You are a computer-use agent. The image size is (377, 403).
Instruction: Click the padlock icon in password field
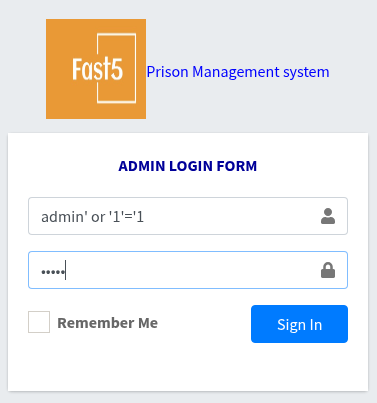click(328, 270)
